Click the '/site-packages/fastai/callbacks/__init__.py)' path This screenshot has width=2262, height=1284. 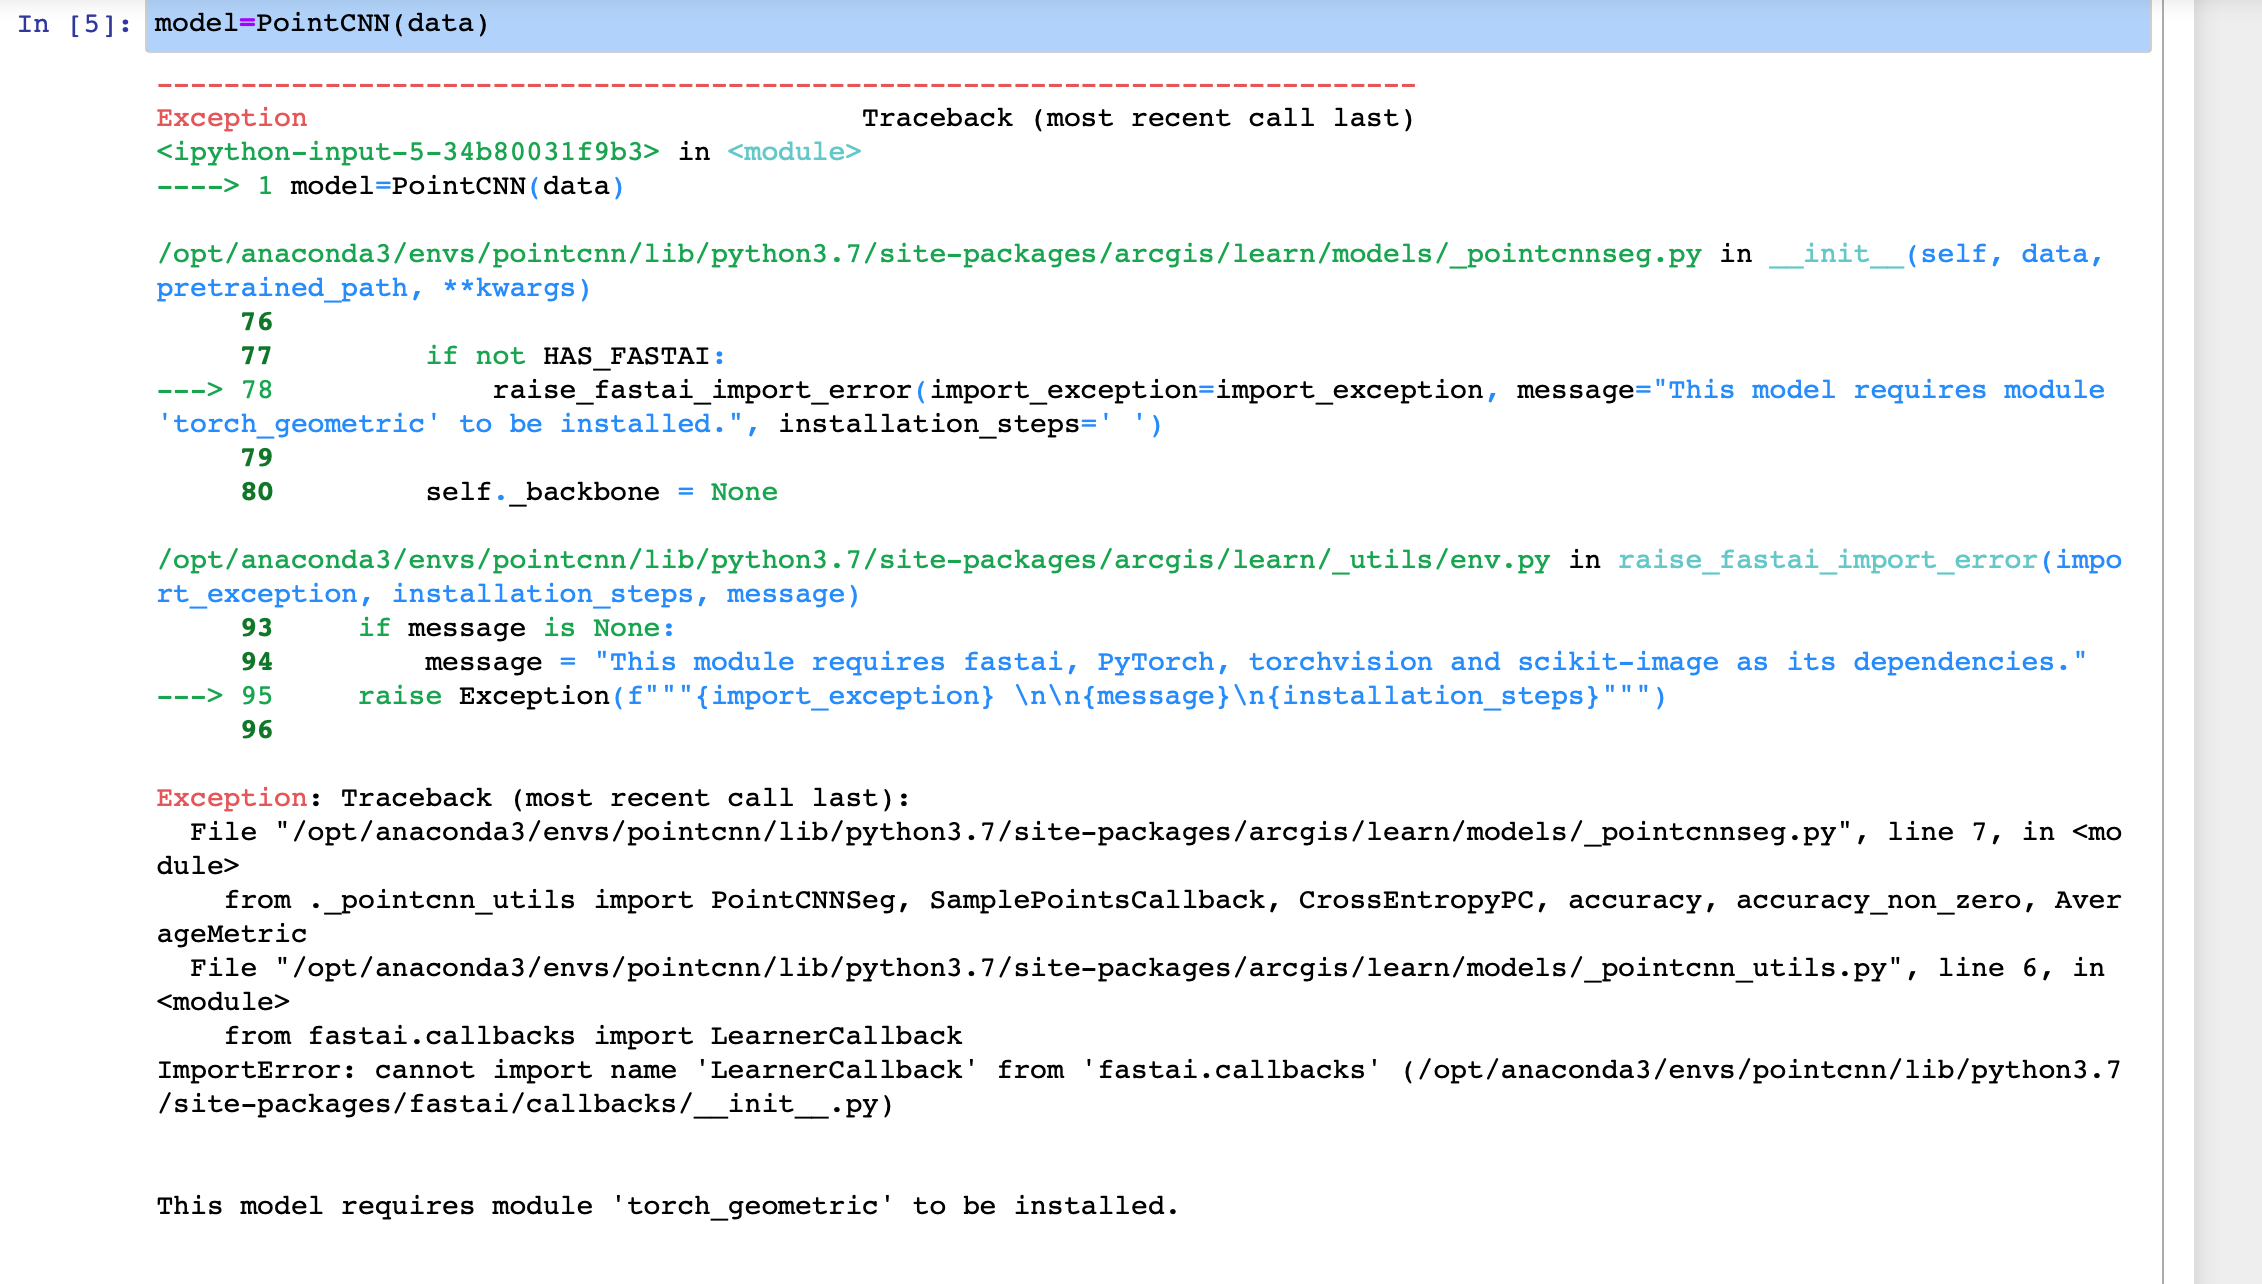(525, 1104)
